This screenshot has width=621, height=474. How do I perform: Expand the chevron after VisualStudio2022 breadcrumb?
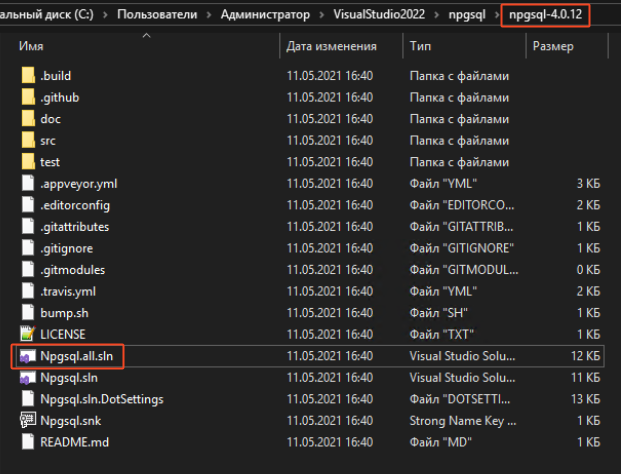436,15
